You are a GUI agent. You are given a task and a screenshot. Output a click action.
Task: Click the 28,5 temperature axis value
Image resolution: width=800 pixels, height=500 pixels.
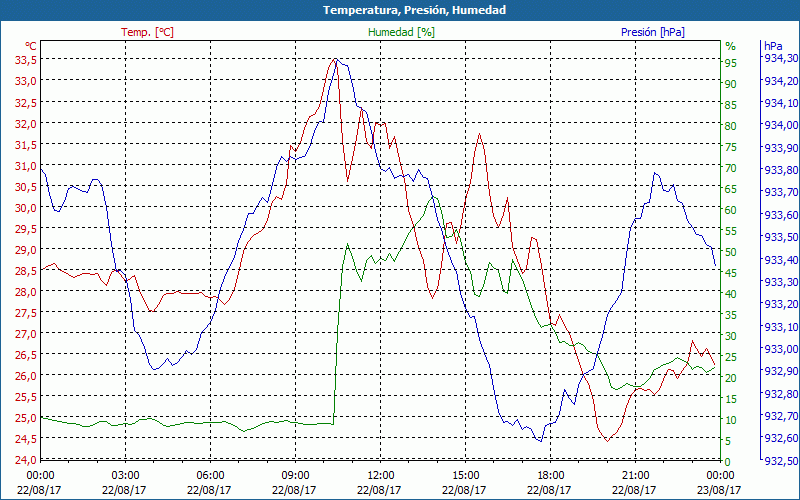pos(25,270)
